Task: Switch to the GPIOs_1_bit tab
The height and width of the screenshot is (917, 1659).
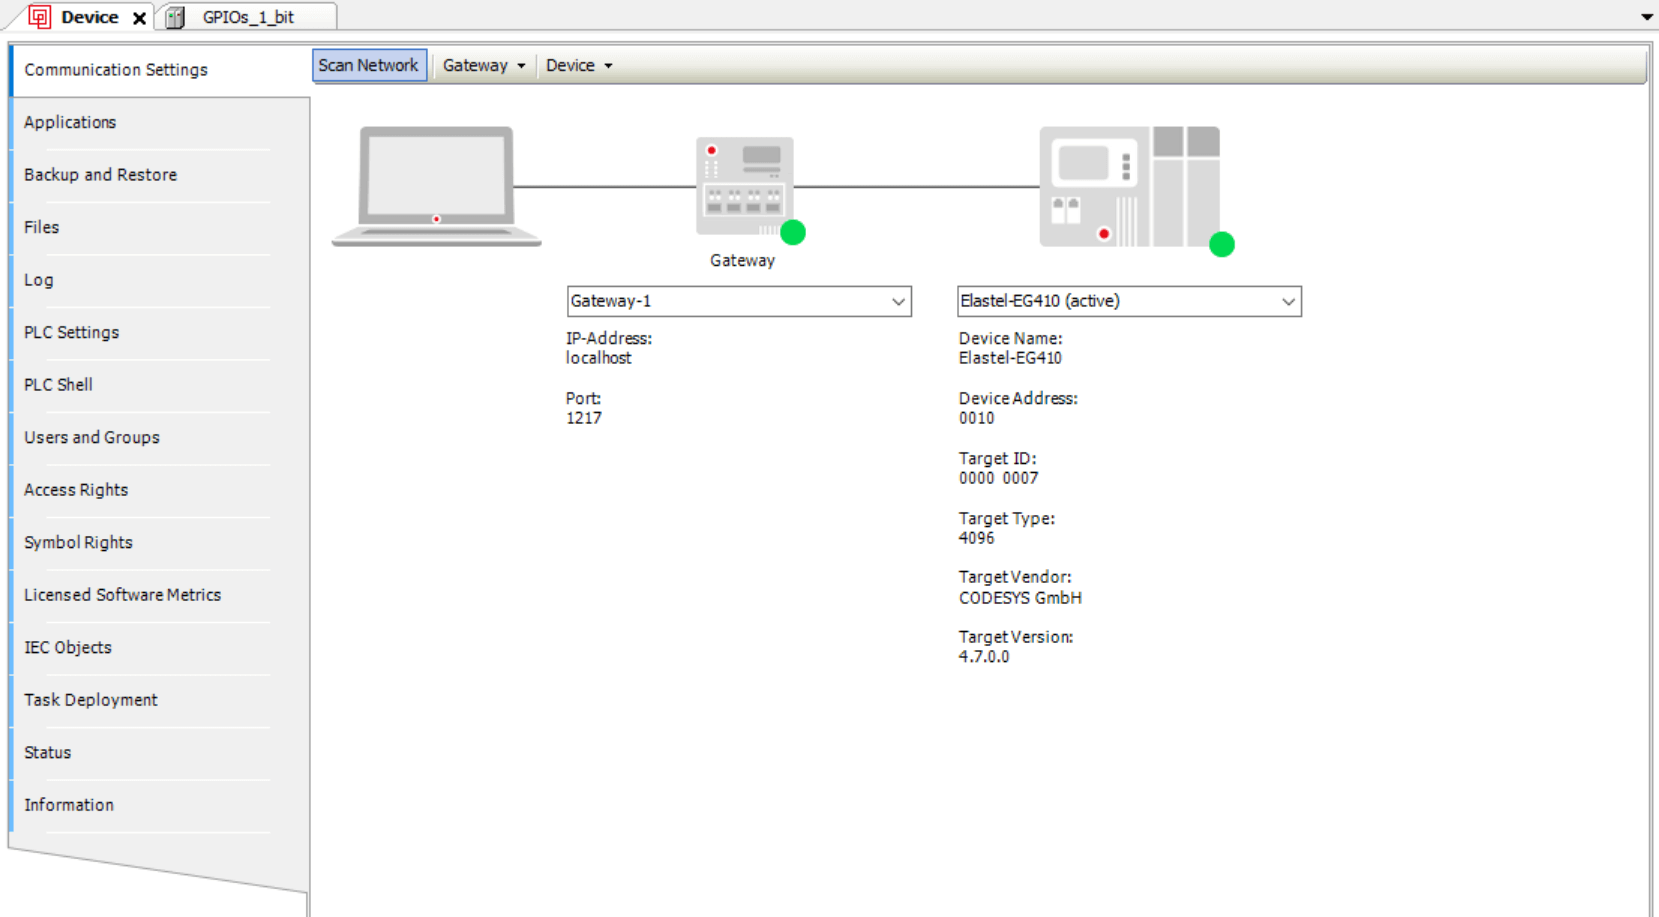Action: (x=248, y=18)
